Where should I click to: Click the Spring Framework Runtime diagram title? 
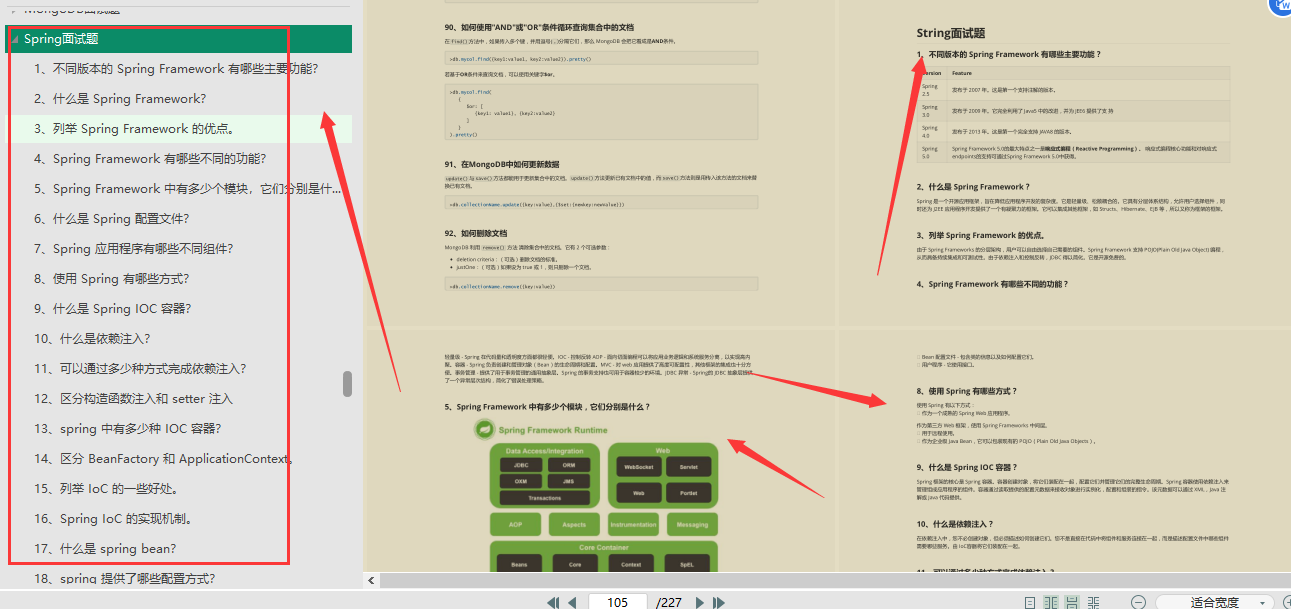click(553, 430)
